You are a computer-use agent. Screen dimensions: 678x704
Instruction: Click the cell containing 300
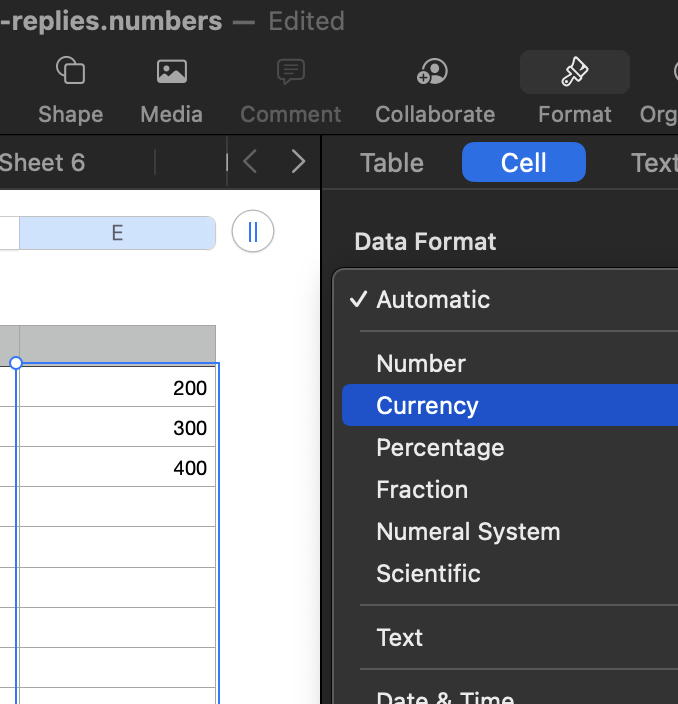click(x=117, y=428)
